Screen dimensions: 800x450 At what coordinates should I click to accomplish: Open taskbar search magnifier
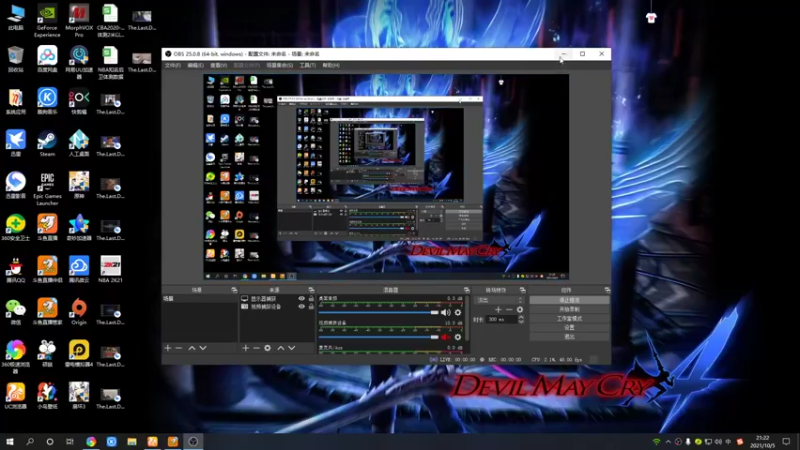[30, 442]
